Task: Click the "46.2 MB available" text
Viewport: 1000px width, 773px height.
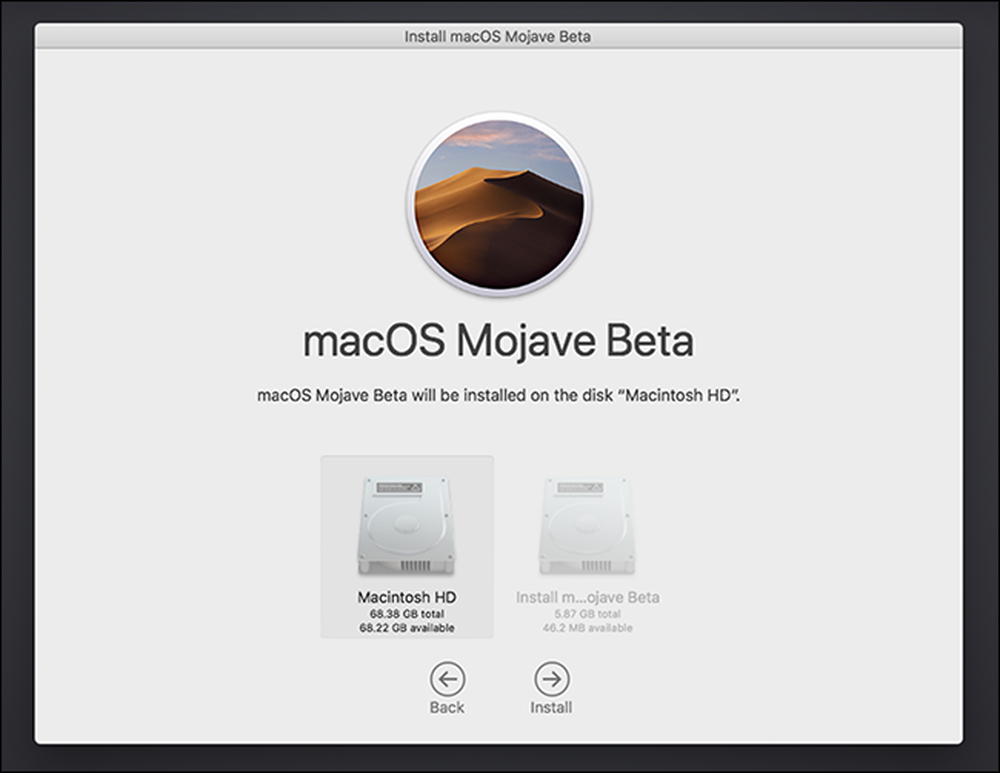Action: click(x=587, y=628)
